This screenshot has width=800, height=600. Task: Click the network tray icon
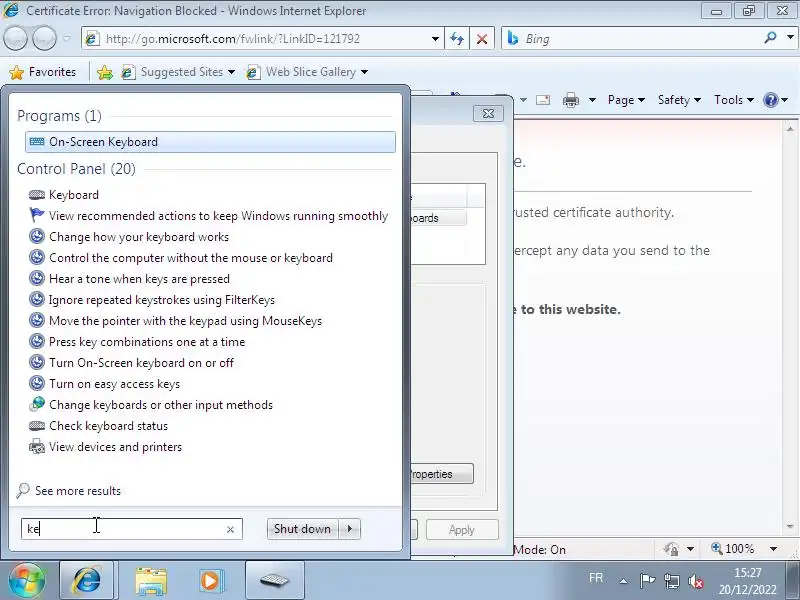pos(671,581)
